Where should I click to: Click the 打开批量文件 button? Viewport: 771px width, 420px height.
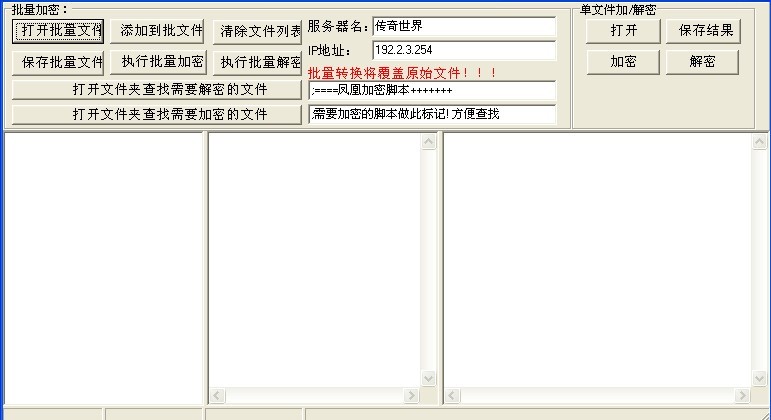(x=60, y=31)
